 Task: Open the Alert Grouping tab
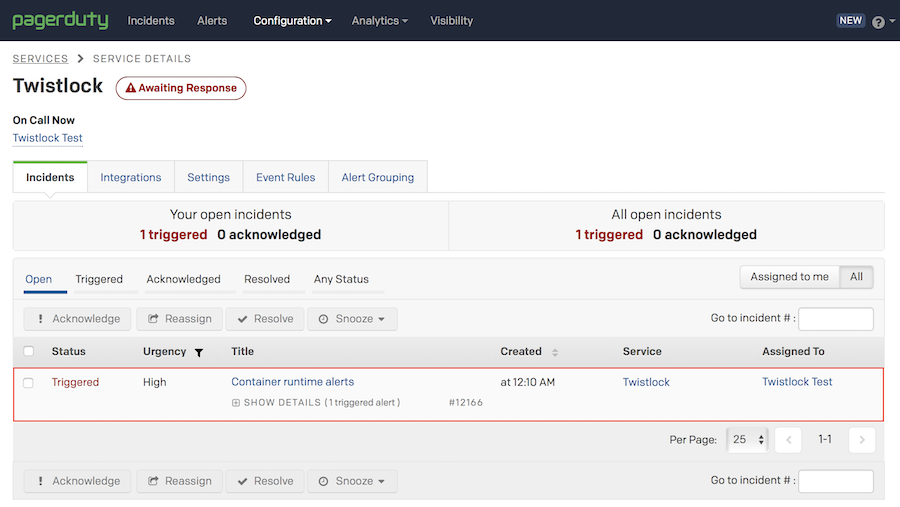tap(377, 177)
